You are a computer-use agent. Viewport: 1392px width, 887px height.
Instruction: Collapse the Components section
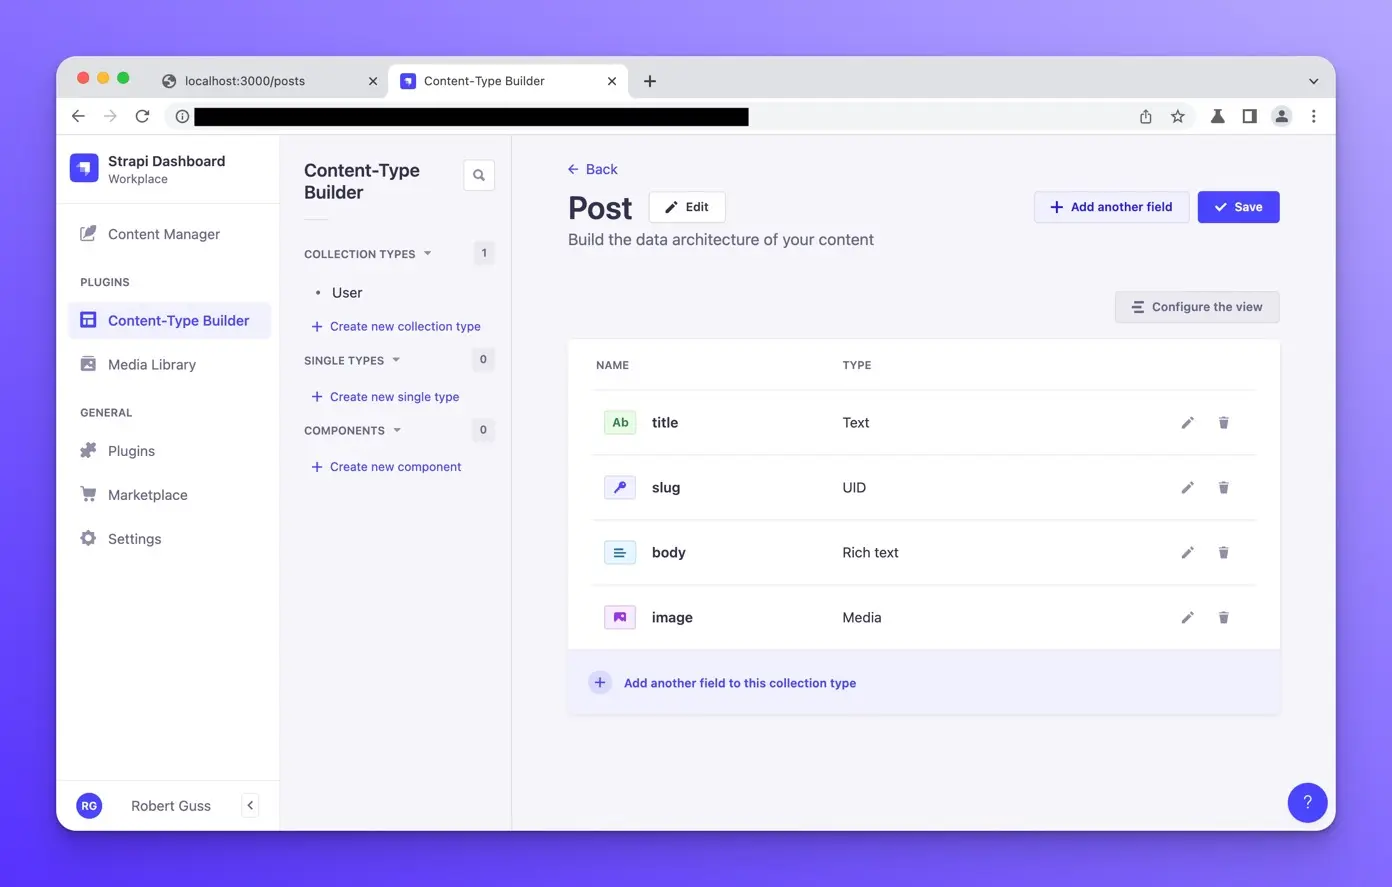click(x=397, y=430)
